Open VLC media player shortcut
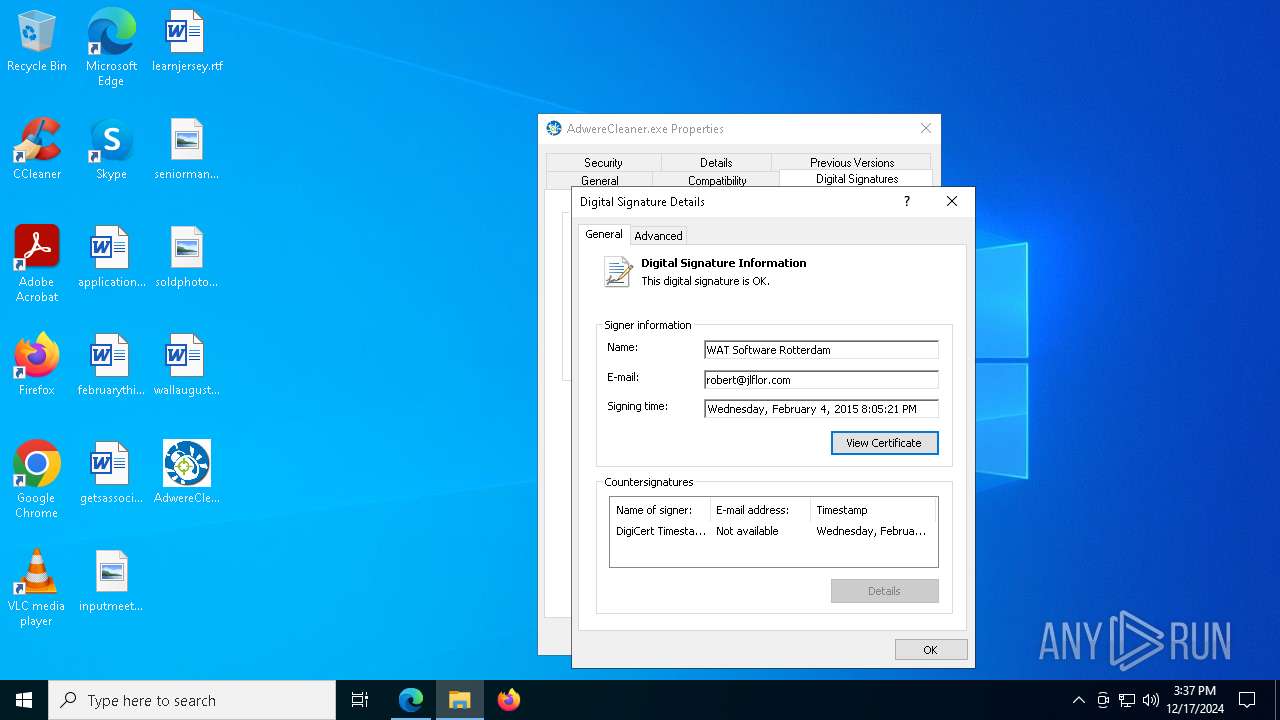Image resolution: width=1280 pixels, height=720 pixels. (x=37, y=587)
